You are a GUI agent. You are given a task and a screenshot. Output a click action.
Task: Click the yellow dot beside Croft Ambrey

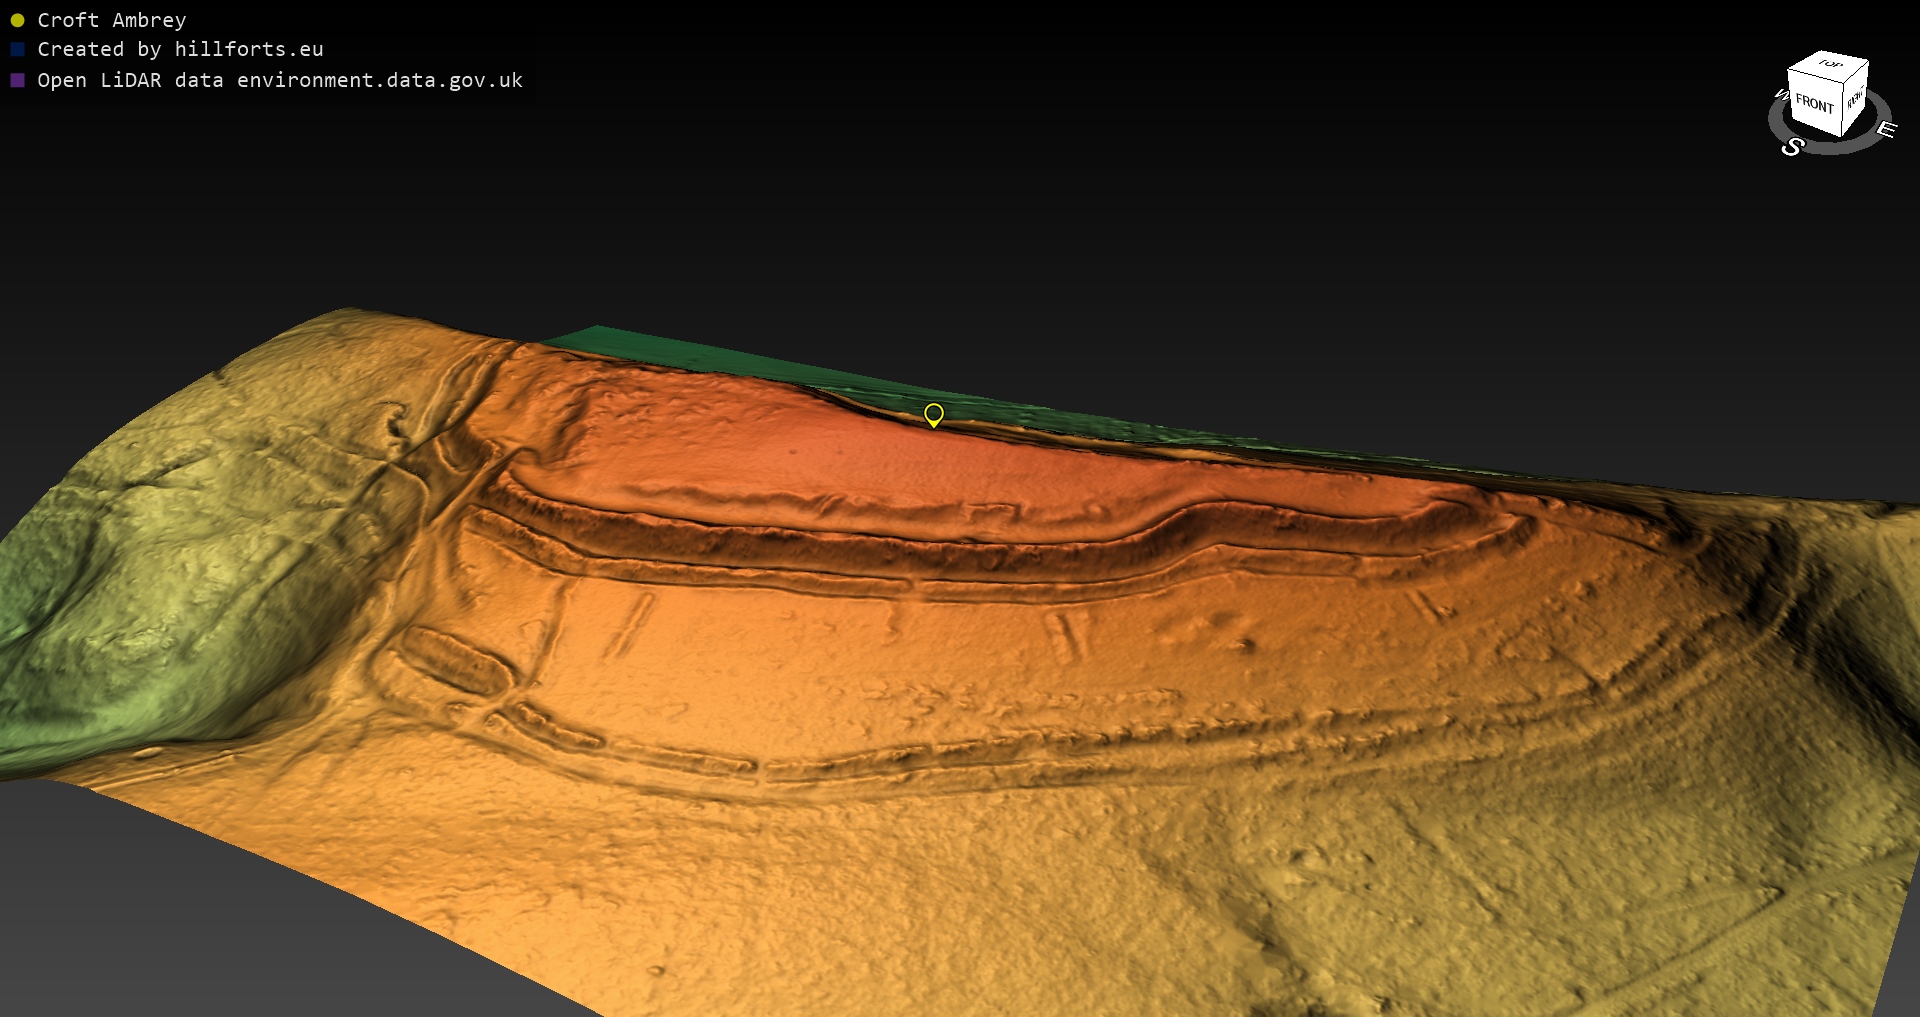point(17,20)
